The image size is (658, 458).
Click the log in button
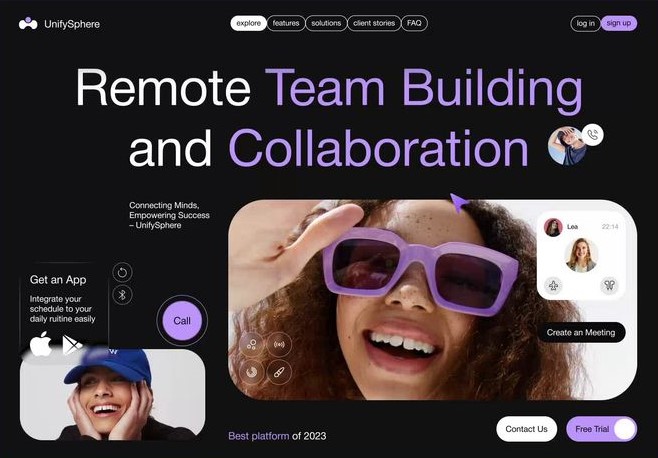(x=585, y=24)
